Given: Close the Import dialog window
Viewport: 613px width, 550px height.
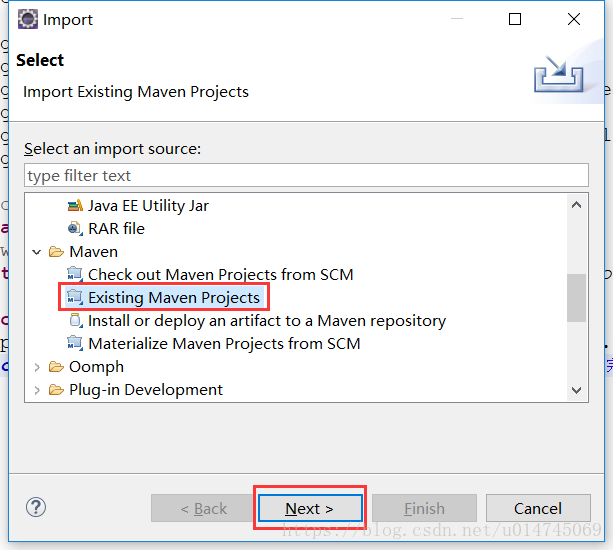Looking at the screenshot, I should pyautogui.click(x=574, y=19).
